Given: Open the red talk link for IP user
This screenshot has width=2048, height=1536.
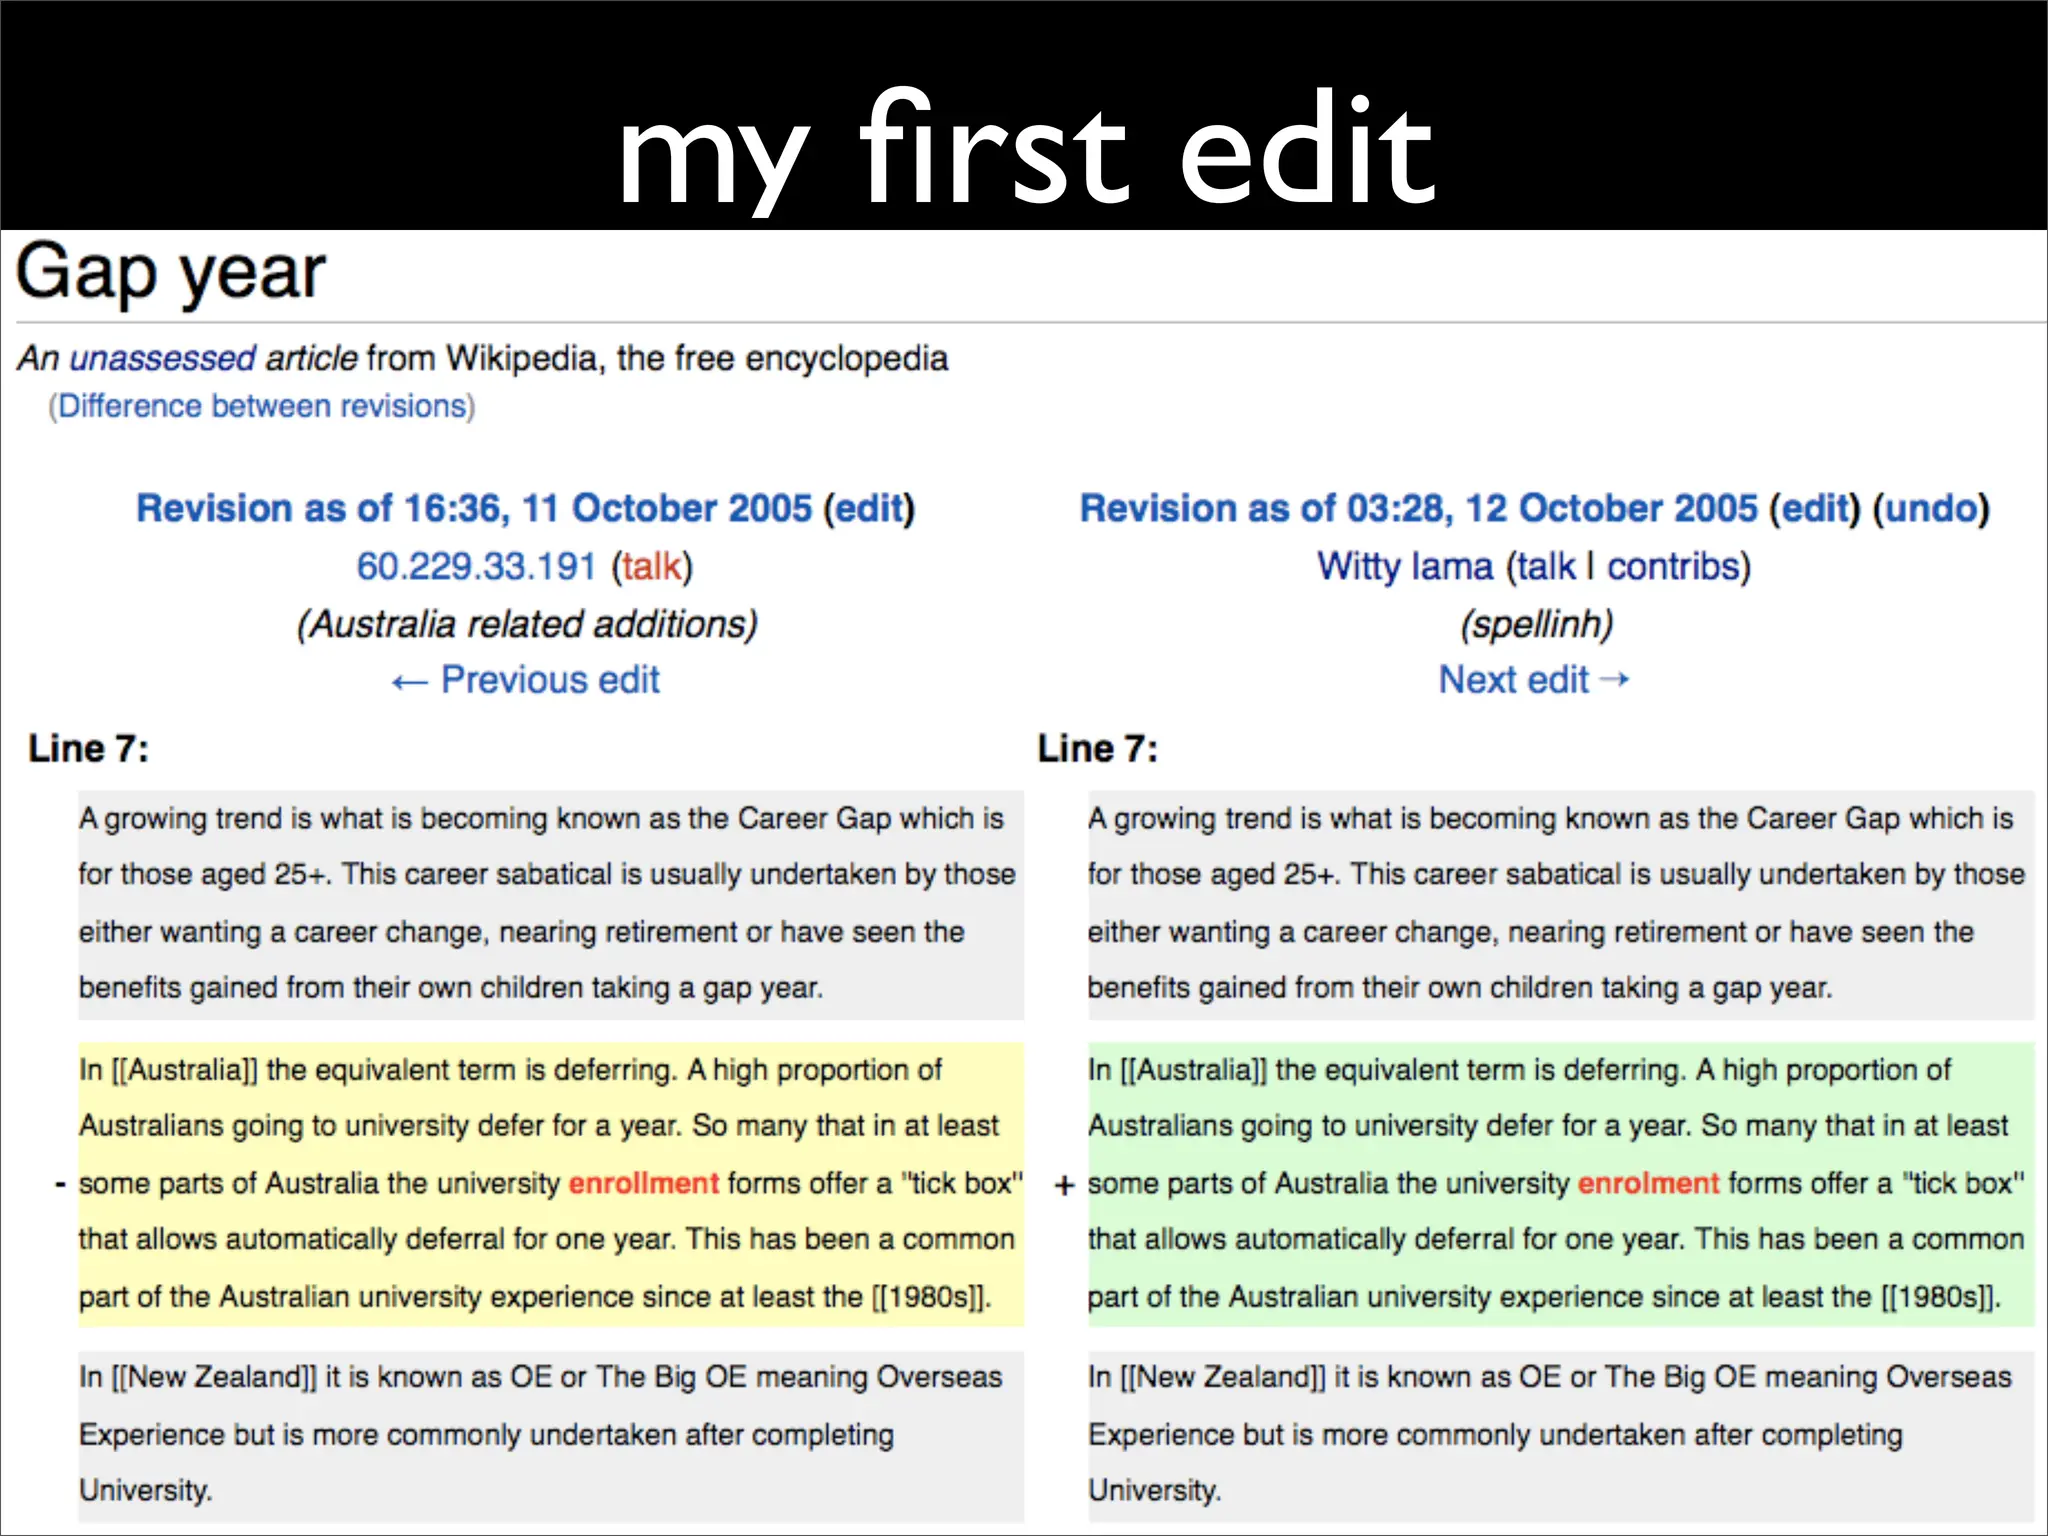Looking at the screenshot, I should pyautogui.click(x=651, y=566).
